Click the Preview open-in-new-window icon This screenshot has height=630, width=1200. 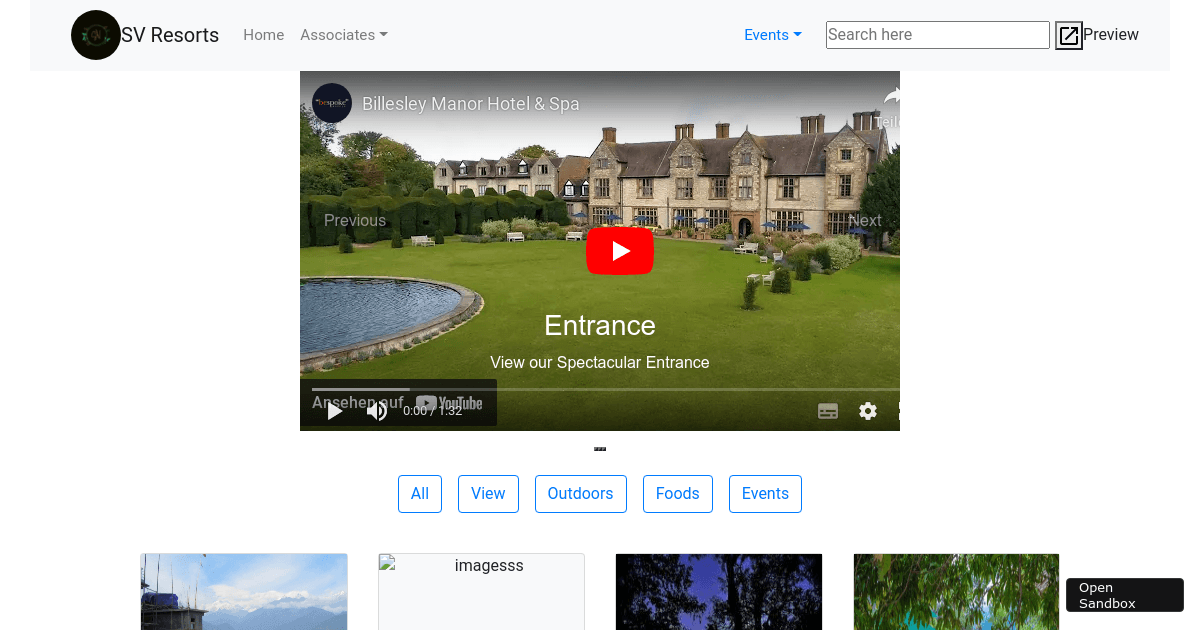(1069, 36)
